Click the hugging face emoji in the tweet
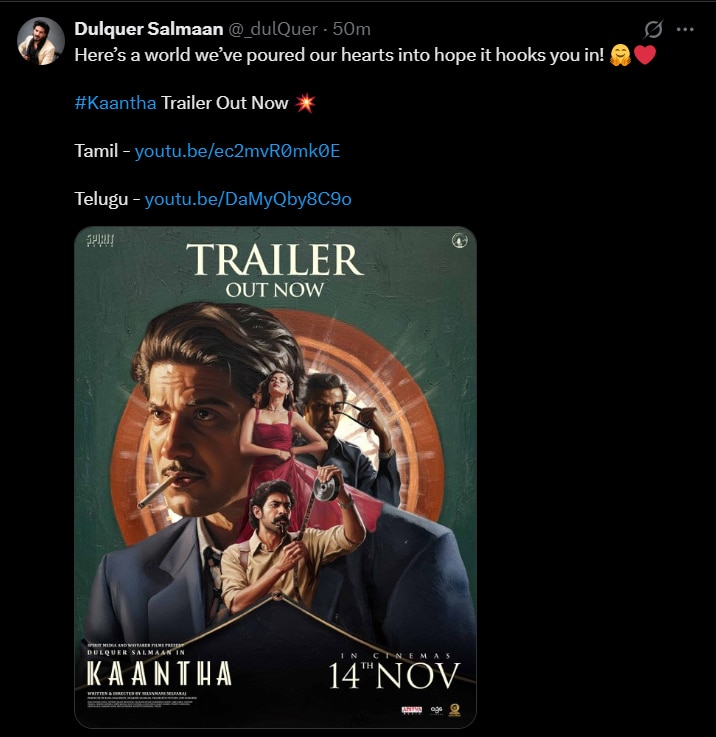This screenshot has width=716, height=737. (620, 55)
